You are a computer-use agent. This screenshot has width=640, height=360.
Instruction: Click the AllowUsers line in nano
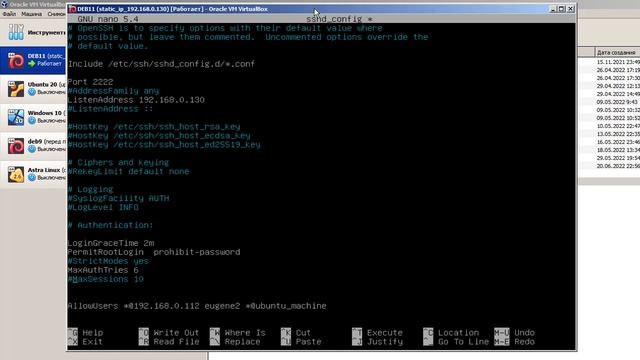[197, 306]
